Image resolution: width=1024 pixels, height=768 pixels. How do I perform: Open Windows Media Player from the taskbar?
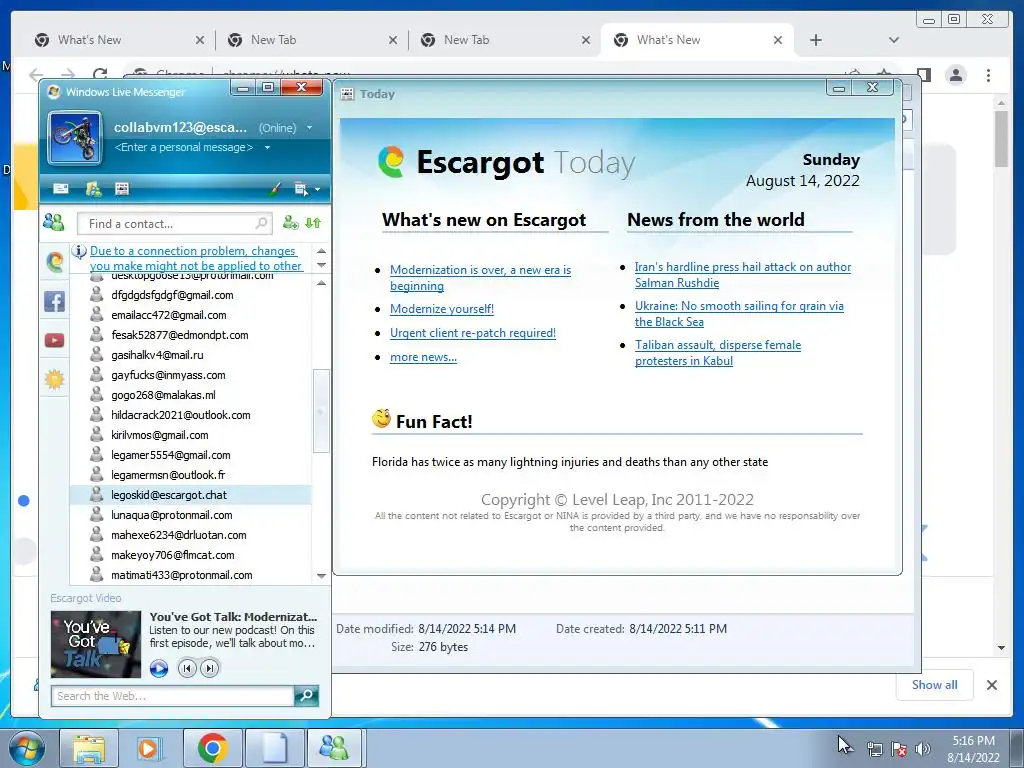click(150, 748)
